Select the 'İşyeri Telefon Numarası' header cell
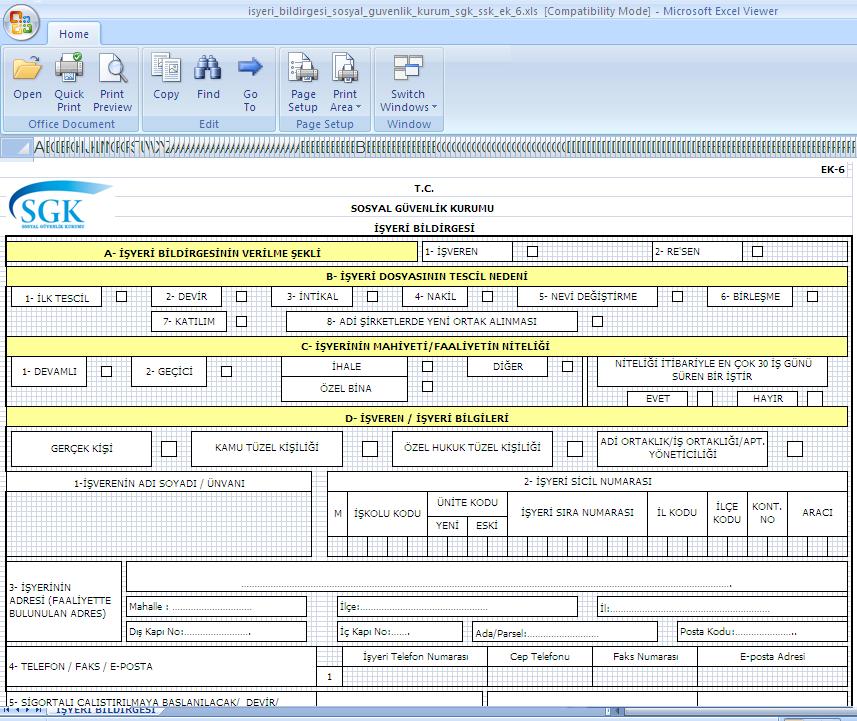 point(415,656)
